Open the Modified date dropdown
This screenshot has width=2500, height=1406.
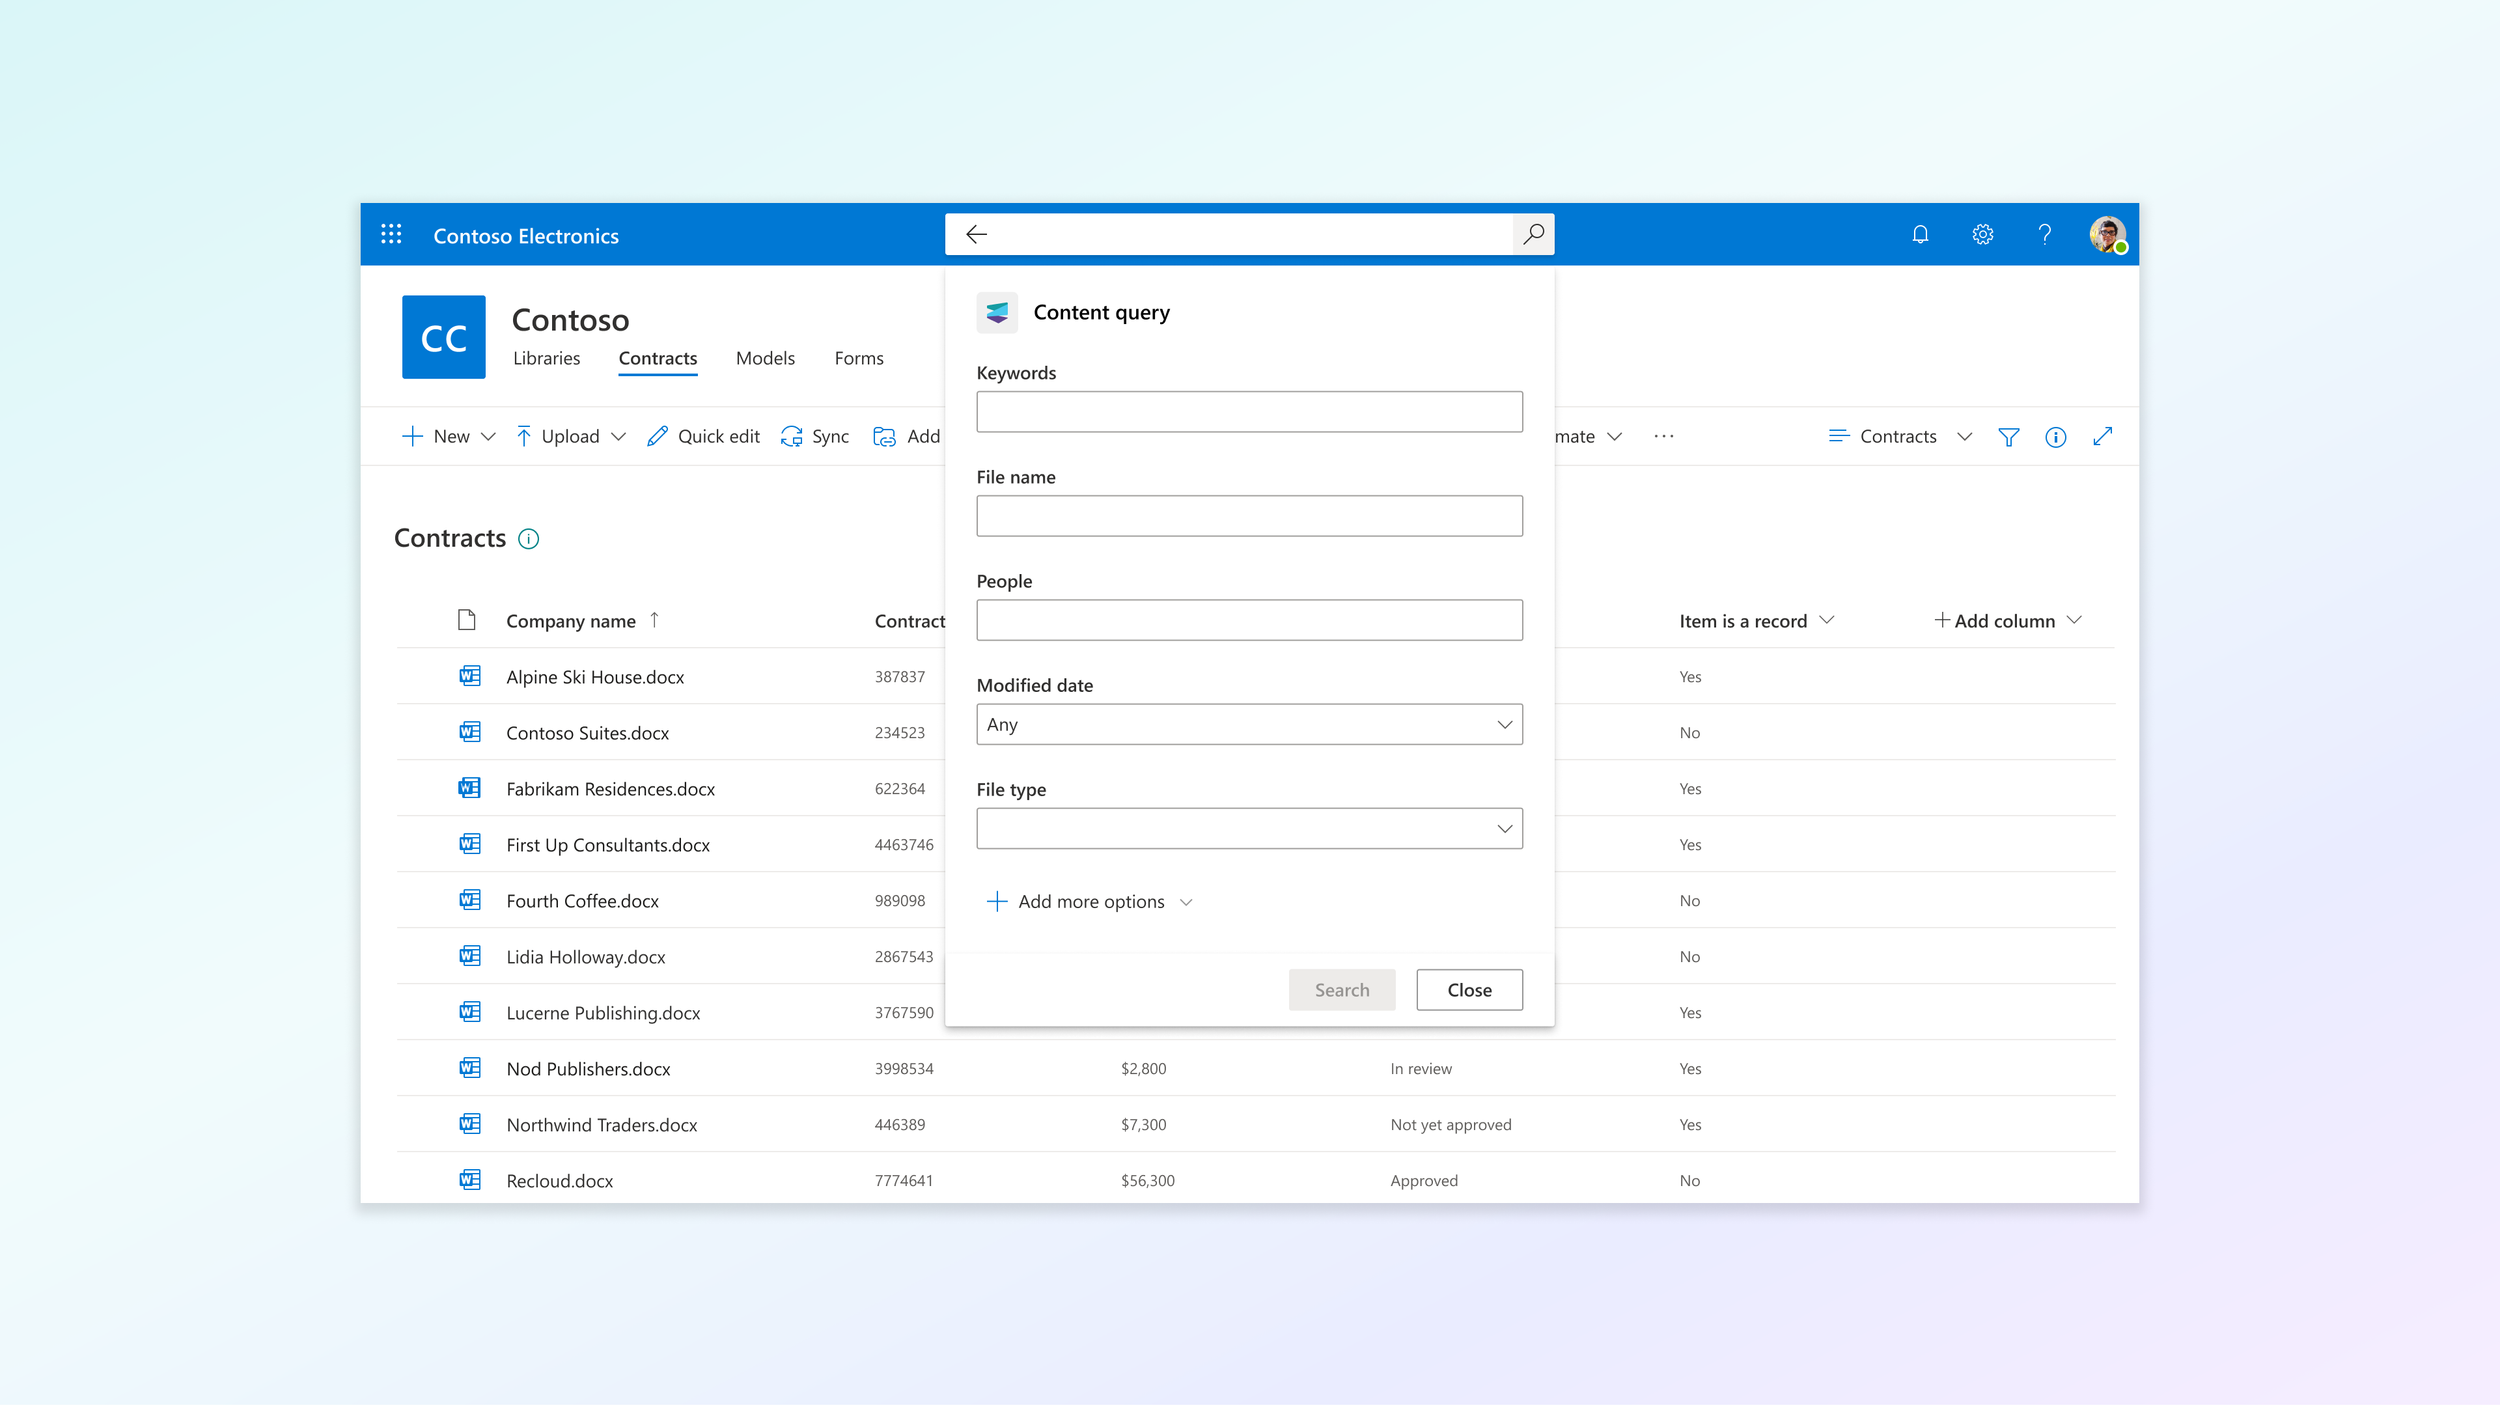click(1249, 724)
